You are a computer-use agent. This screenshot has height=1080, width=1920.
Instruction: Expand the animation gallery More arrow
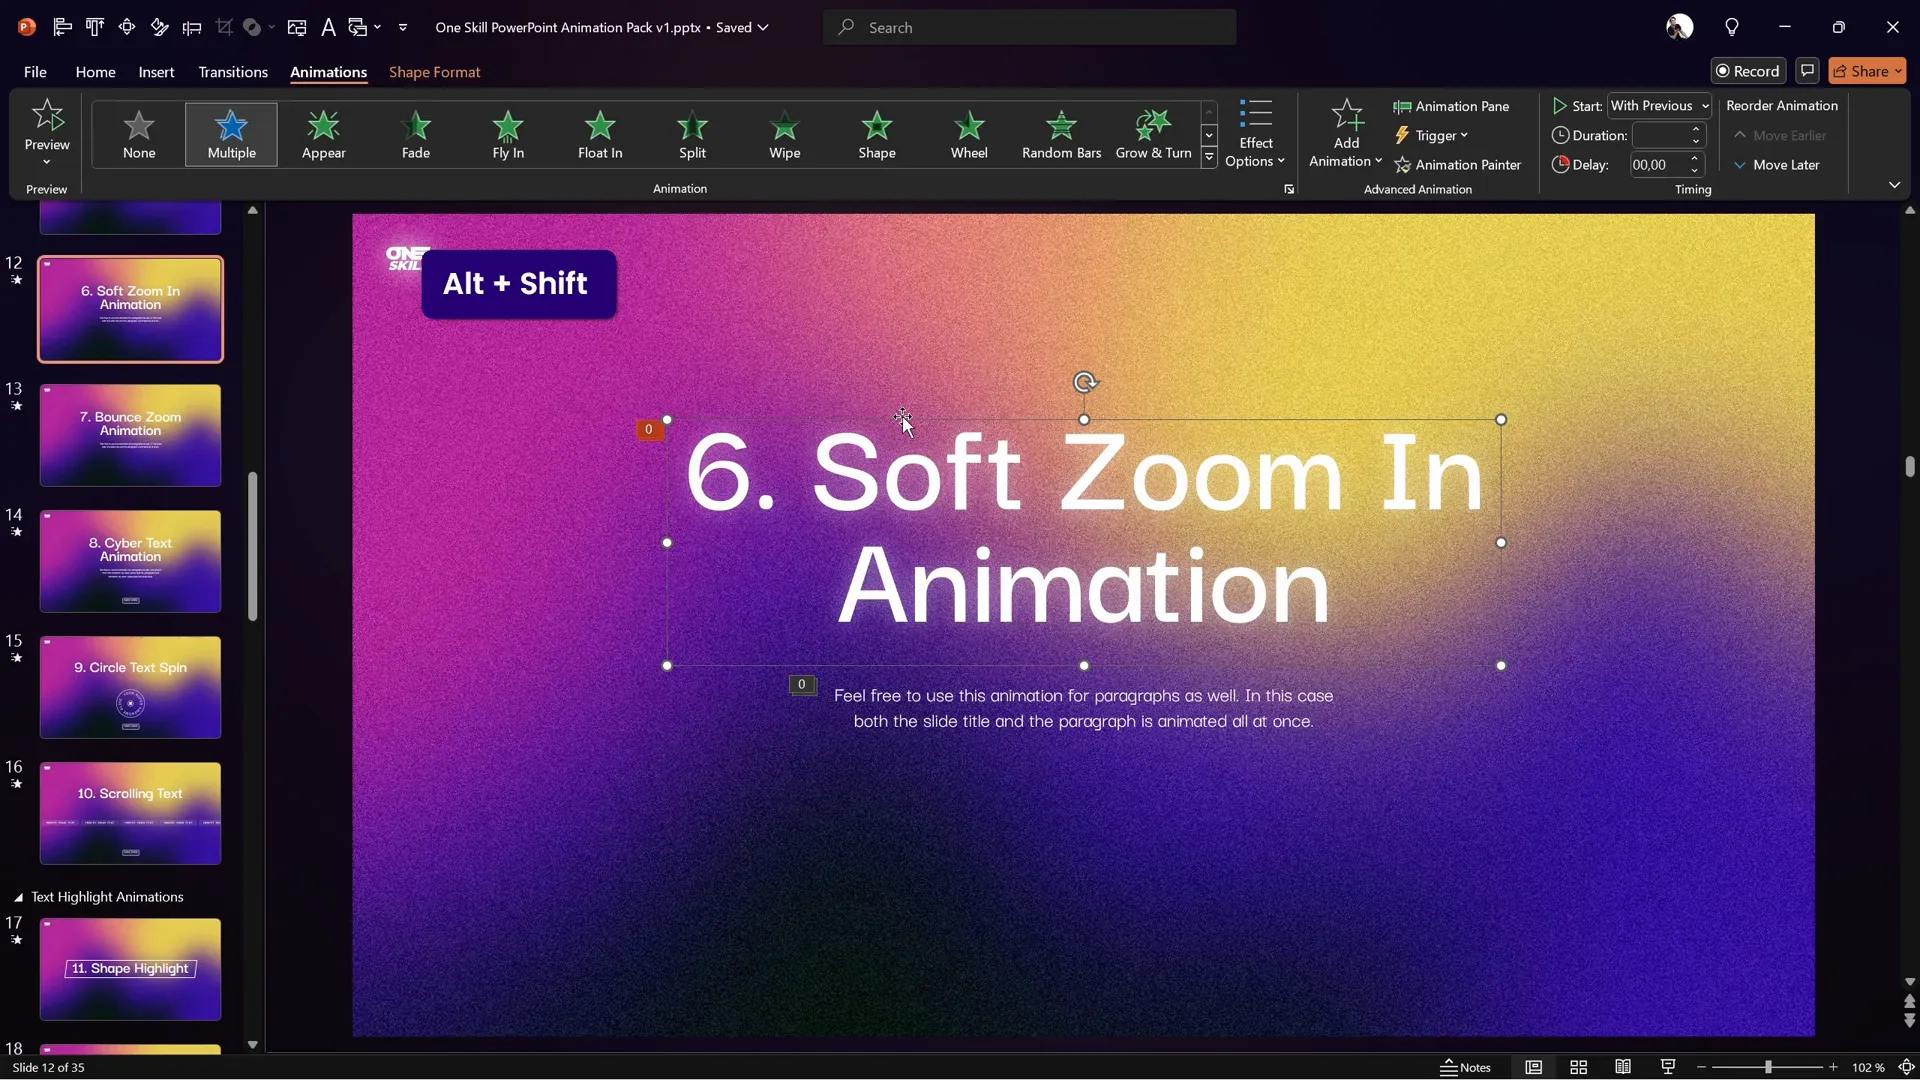[1209, 157]
